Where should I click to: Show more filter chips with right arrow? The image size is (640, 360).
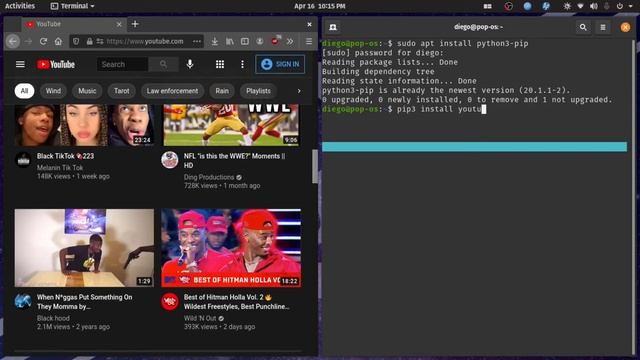point(299,91)
